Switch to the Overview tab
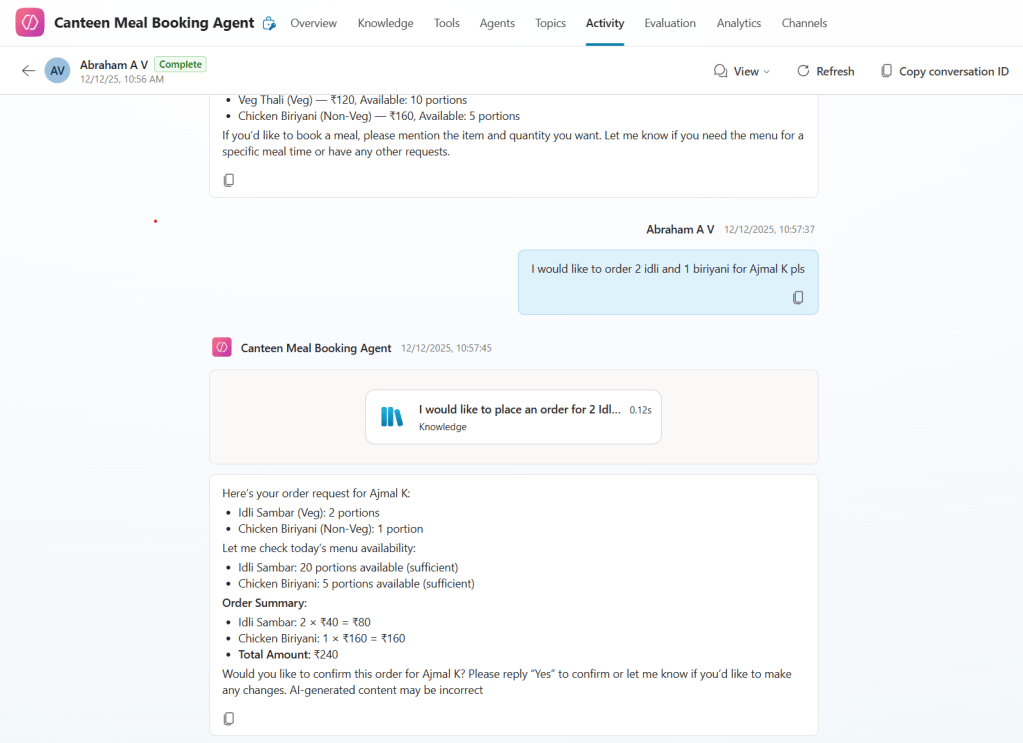Viewport: 1023px width, 743px height. 313,23
